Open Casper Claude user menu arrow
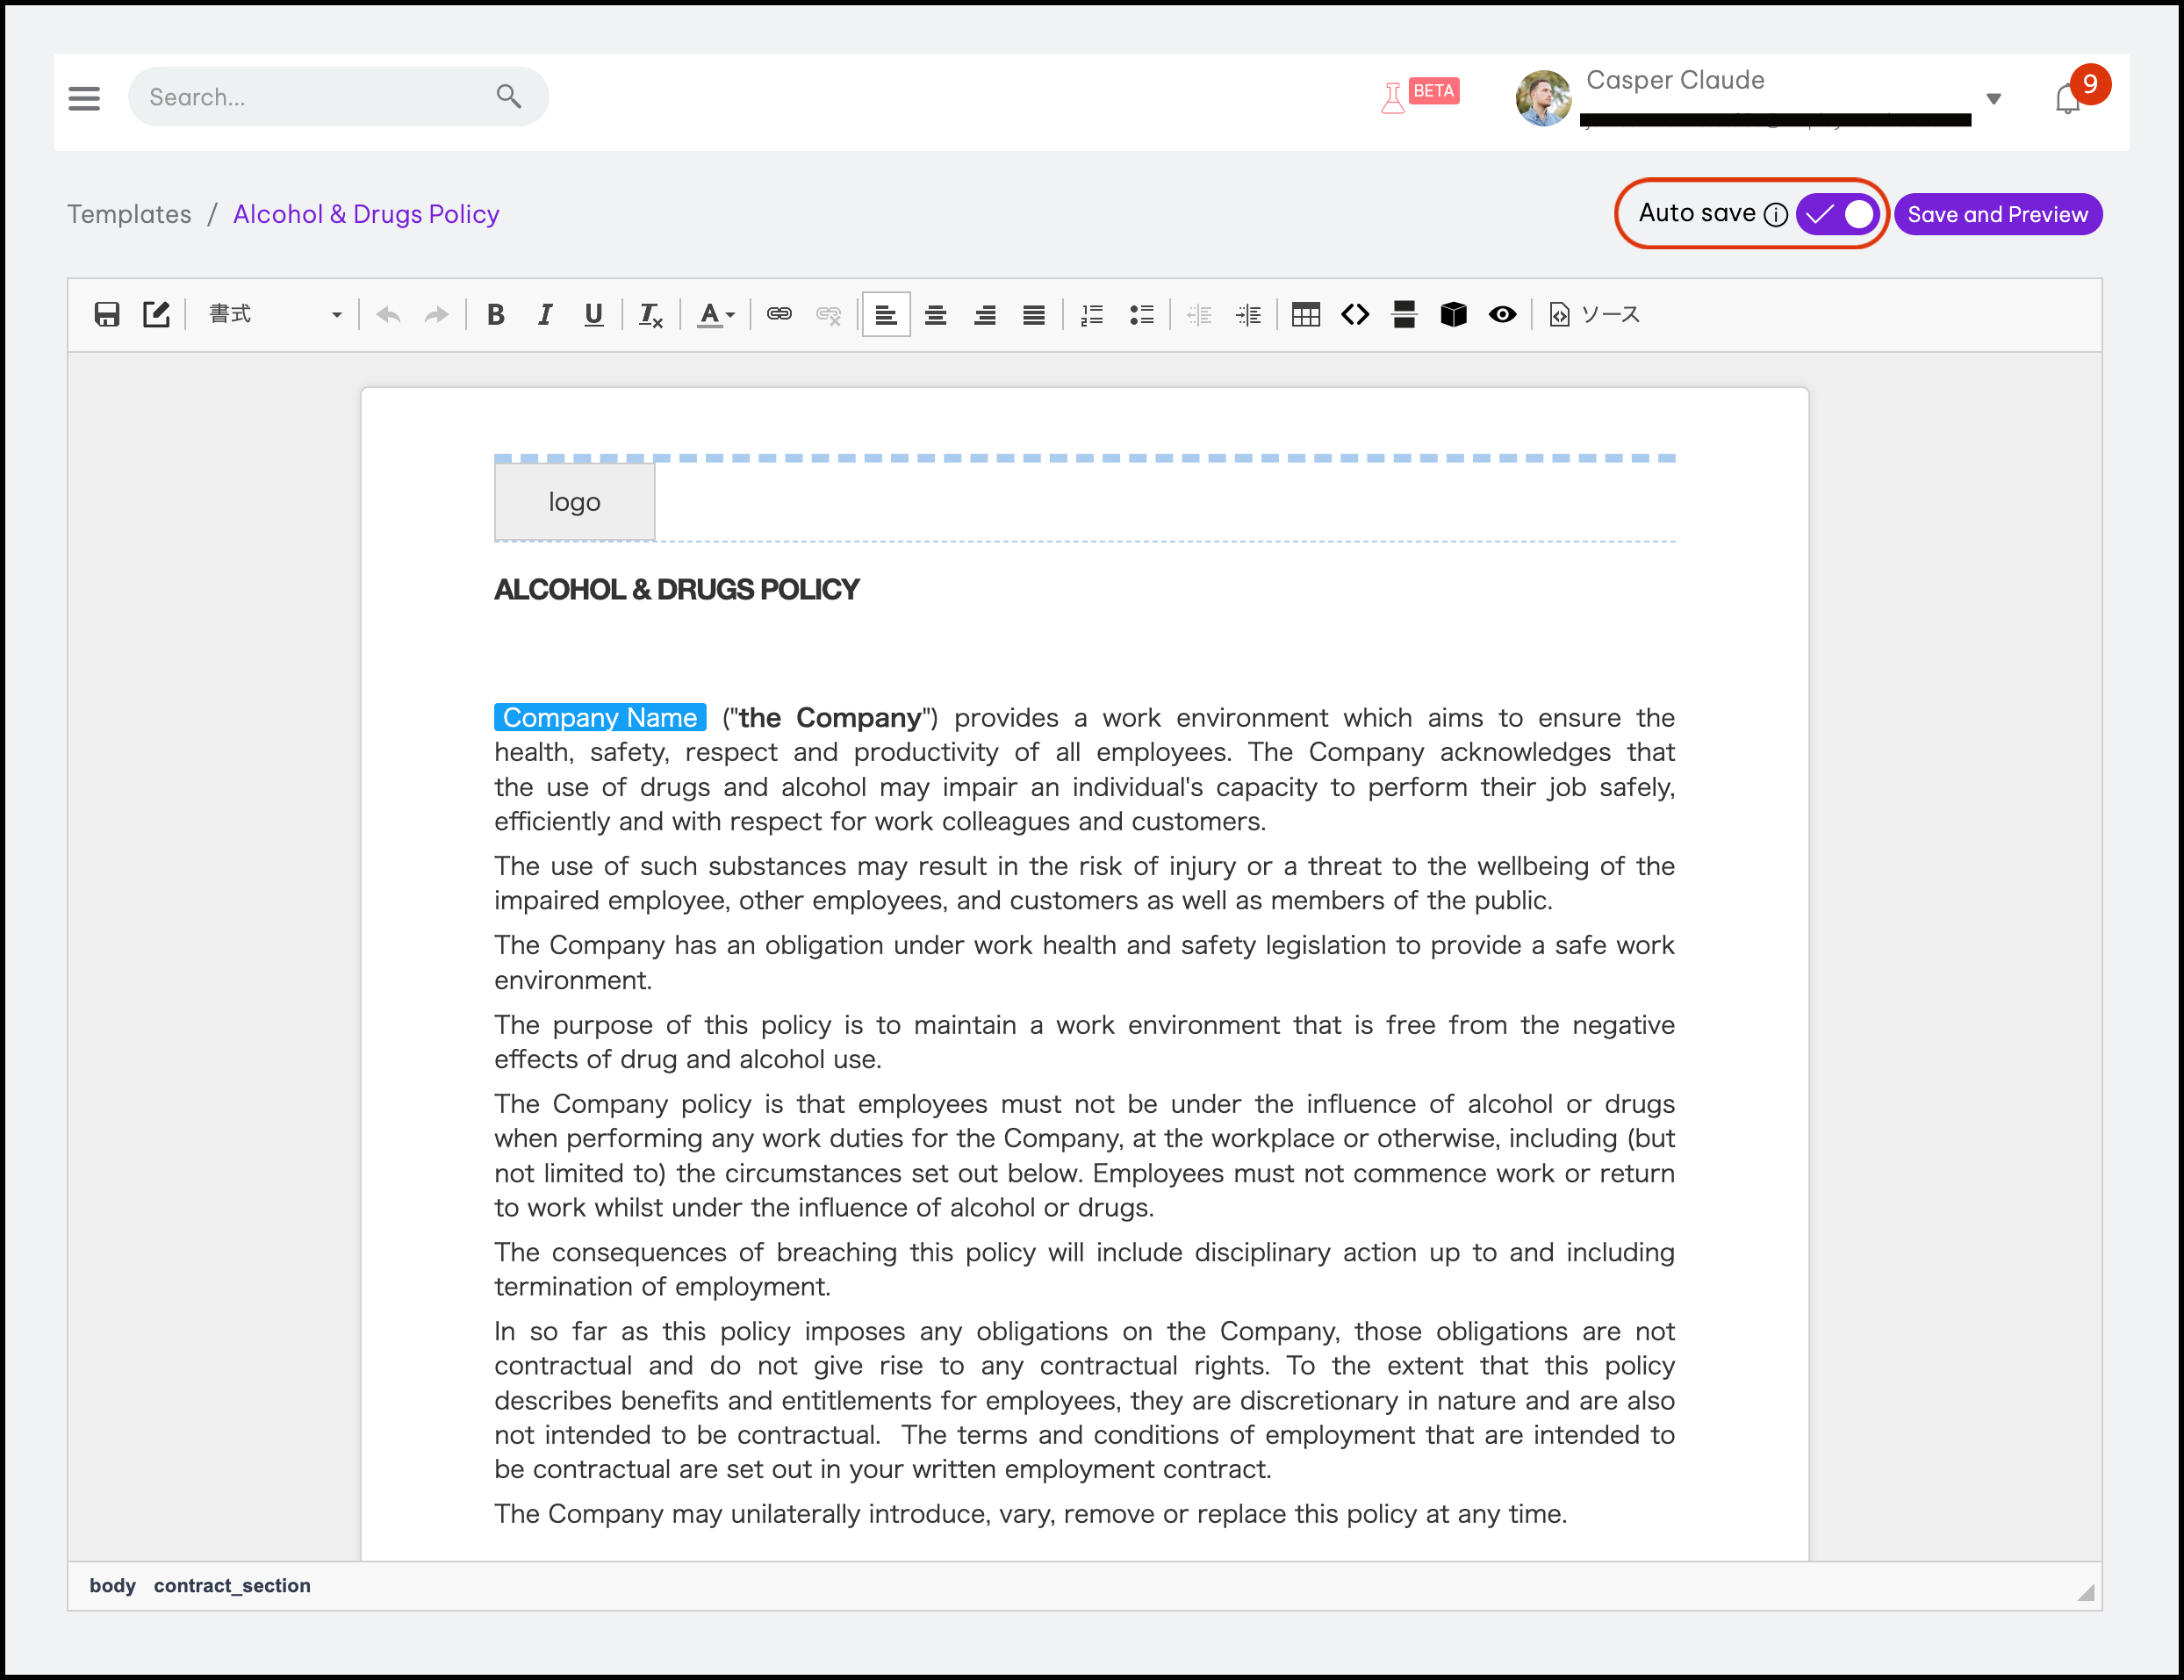This screenshot has width=2184, height=1680. tap(1993, 98)
